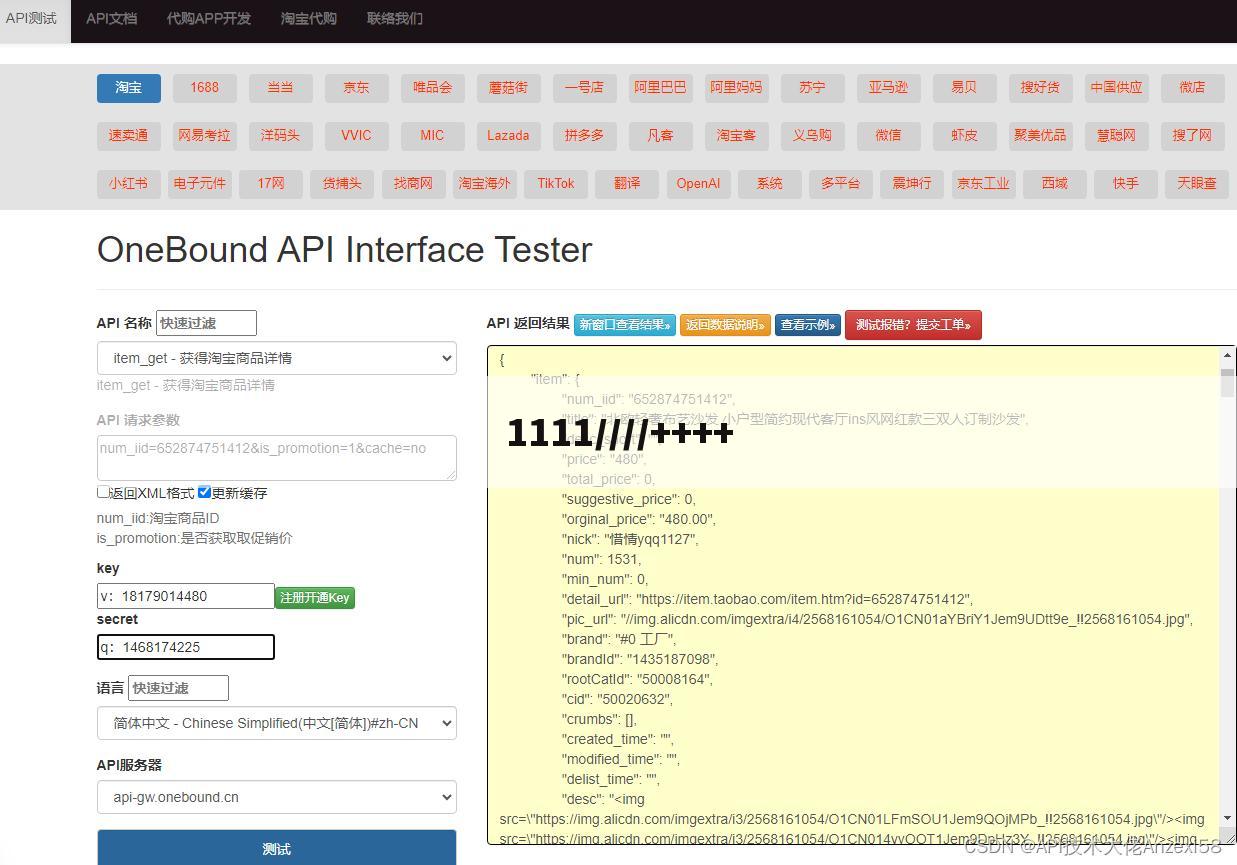Select the 拼多多 platform button
The width and height of the screenshot is (1237, 865).
click(x=585, y=135)
